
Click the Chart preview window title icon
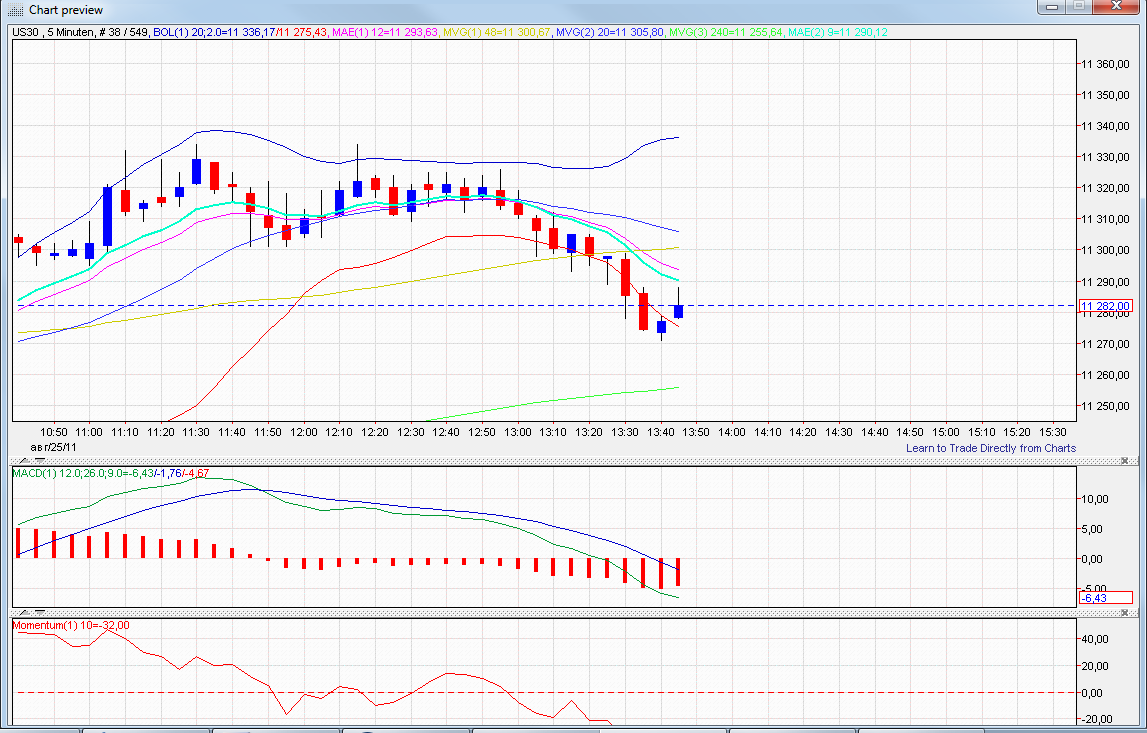click(15, 10)
